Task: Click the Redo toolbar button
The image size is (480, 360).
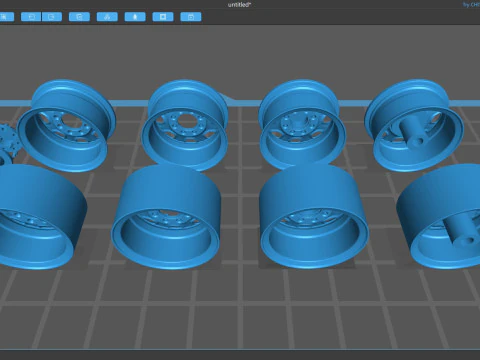Action: click(52, 17)
